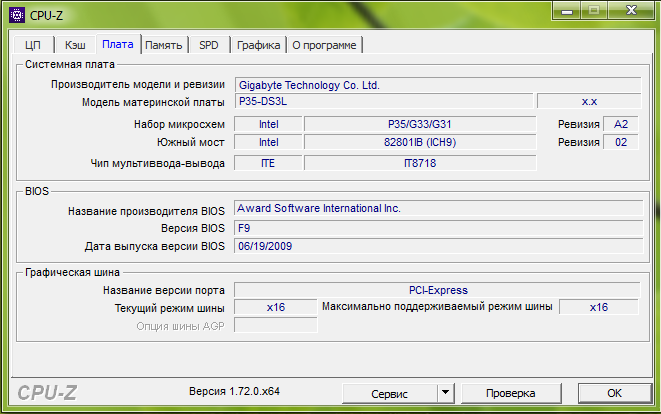Click the x.x board revision field
Image resolution: width=661 pixels, height=414 pixels.
point(589,102)
